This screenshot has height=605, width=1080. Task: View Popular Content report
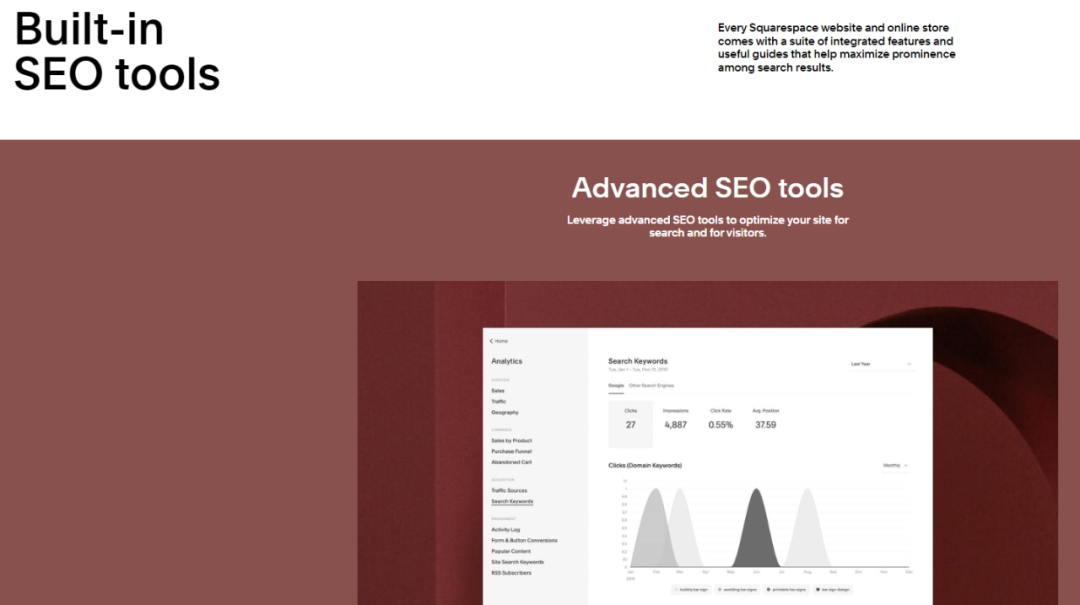511,551
